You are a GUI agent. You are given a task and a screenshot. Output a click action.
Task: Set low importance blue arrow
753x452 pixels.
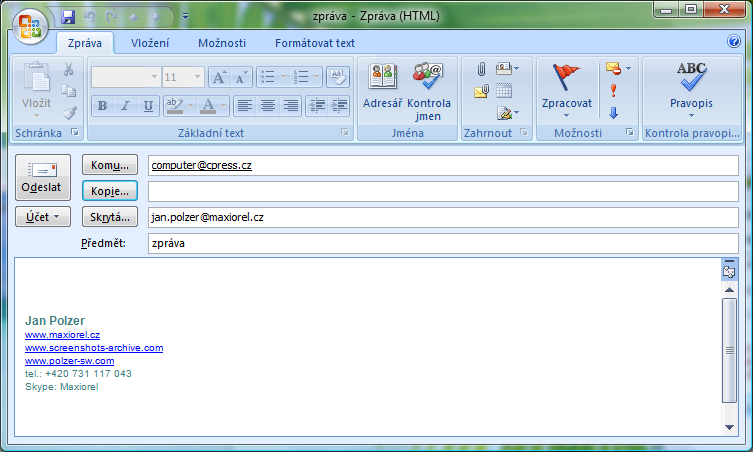pyautogui.click(x=613, y=113)
